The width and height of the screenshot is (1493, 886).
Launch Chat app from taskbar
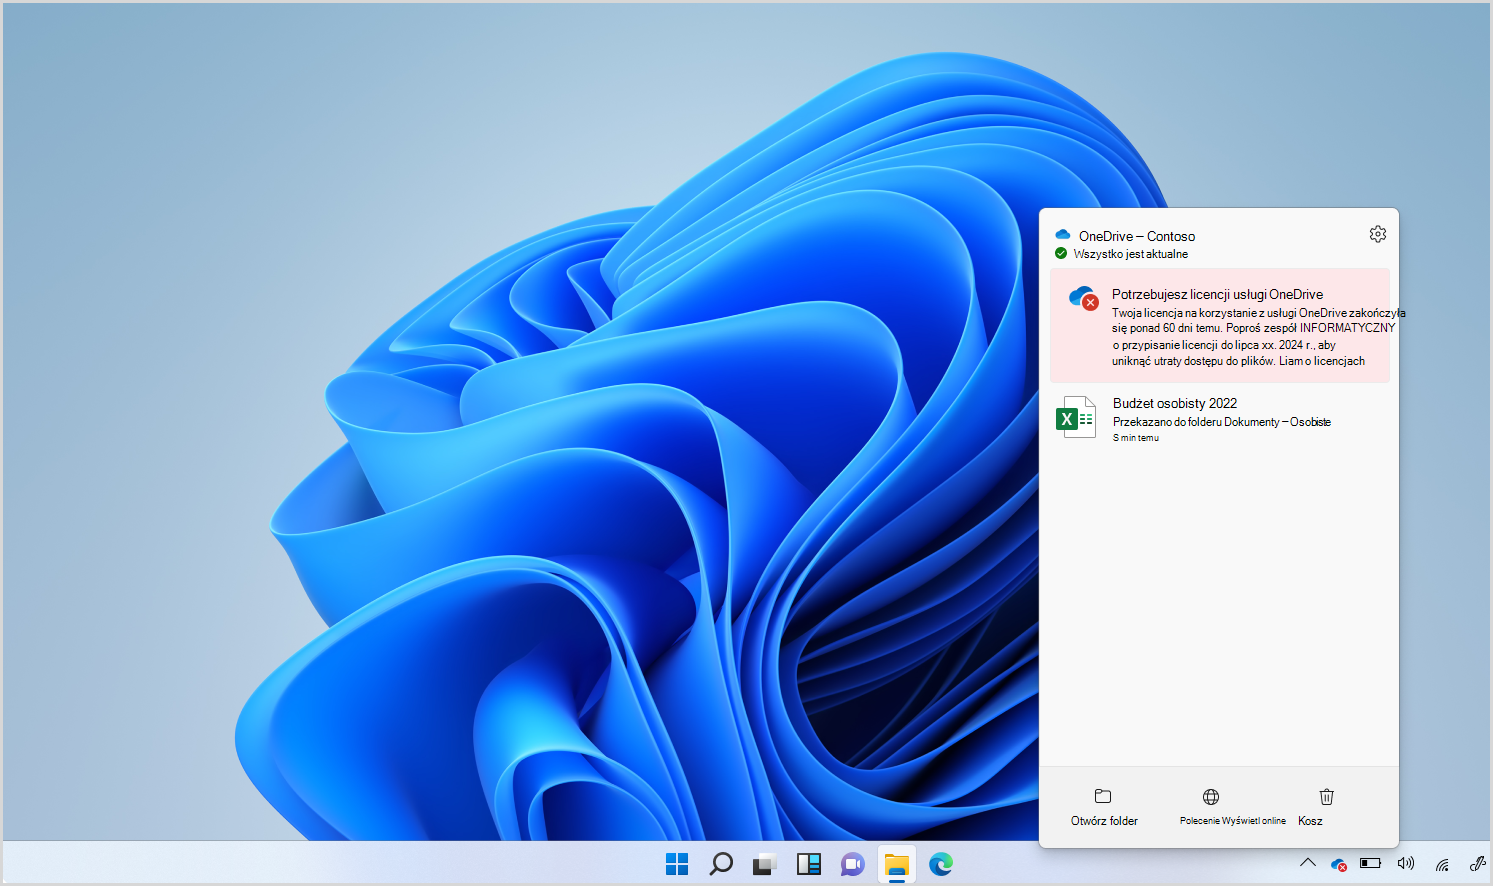click(x=853, y=864)
